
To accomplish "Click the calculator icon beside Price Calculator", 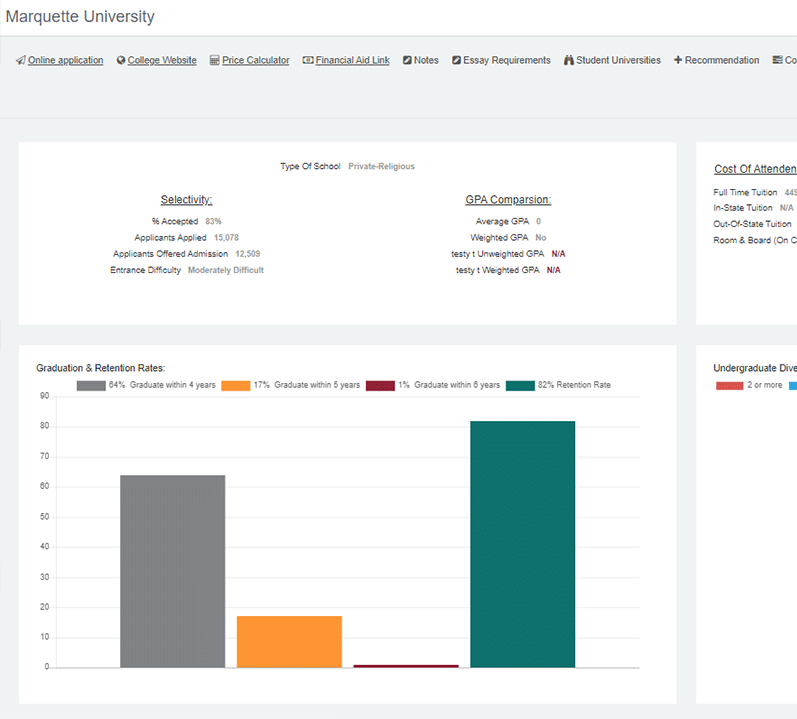I will click(214, 60).
